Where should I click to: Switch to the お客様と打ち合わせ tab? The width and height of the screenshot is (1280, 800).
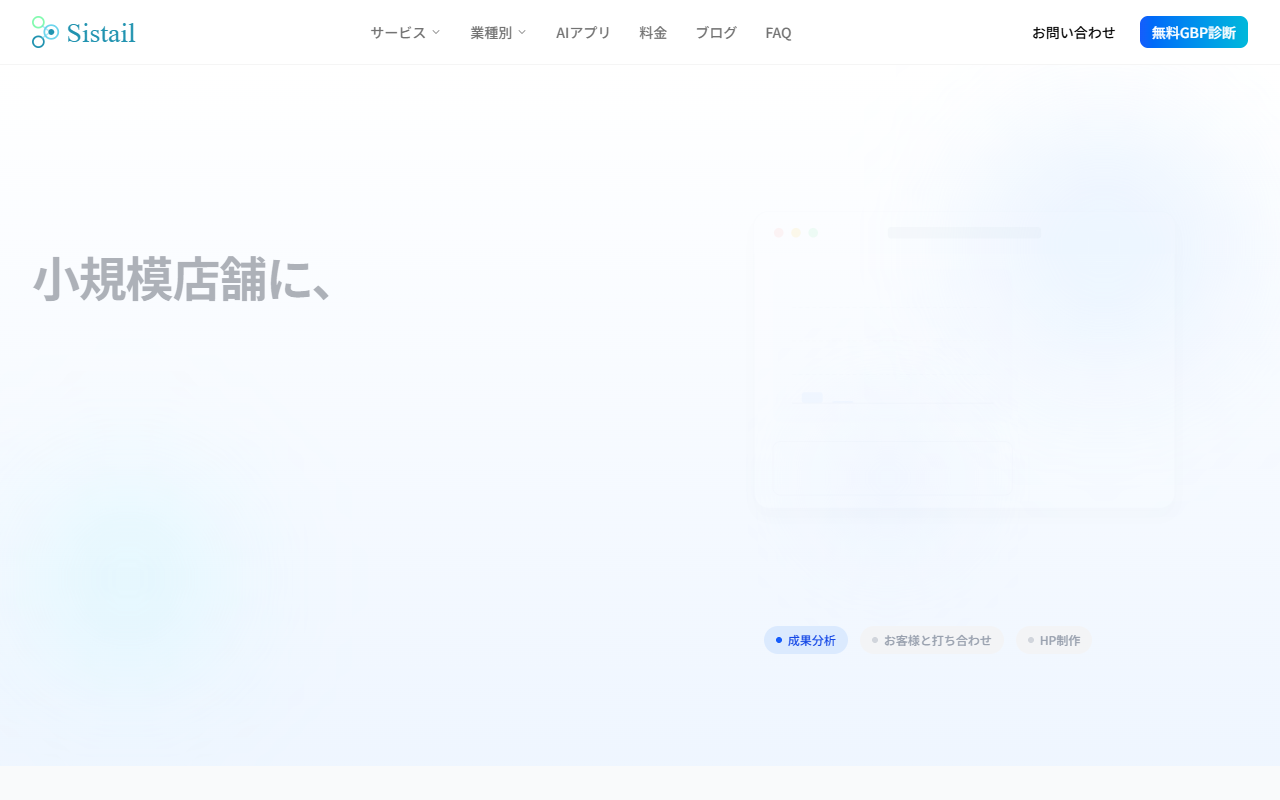click(x=931, y=640)
